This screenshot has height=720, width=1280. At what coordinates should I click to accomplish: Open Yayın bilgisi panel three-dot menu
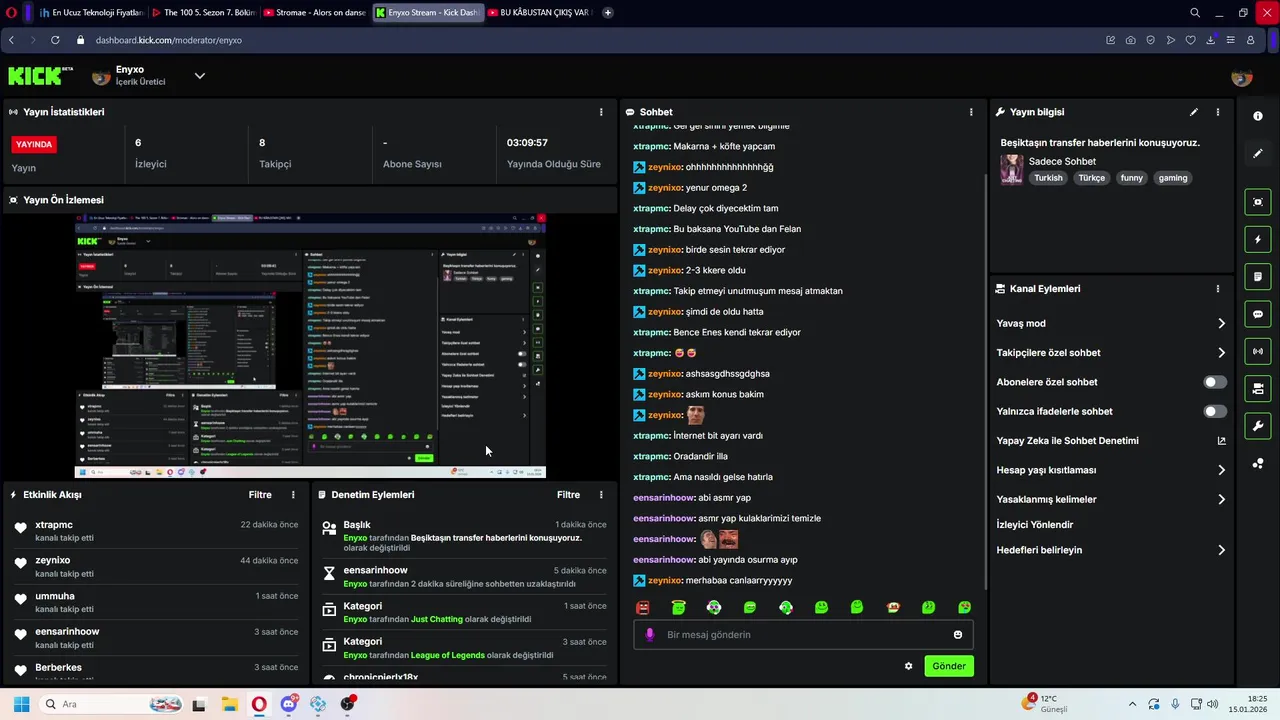point(1217,112)
